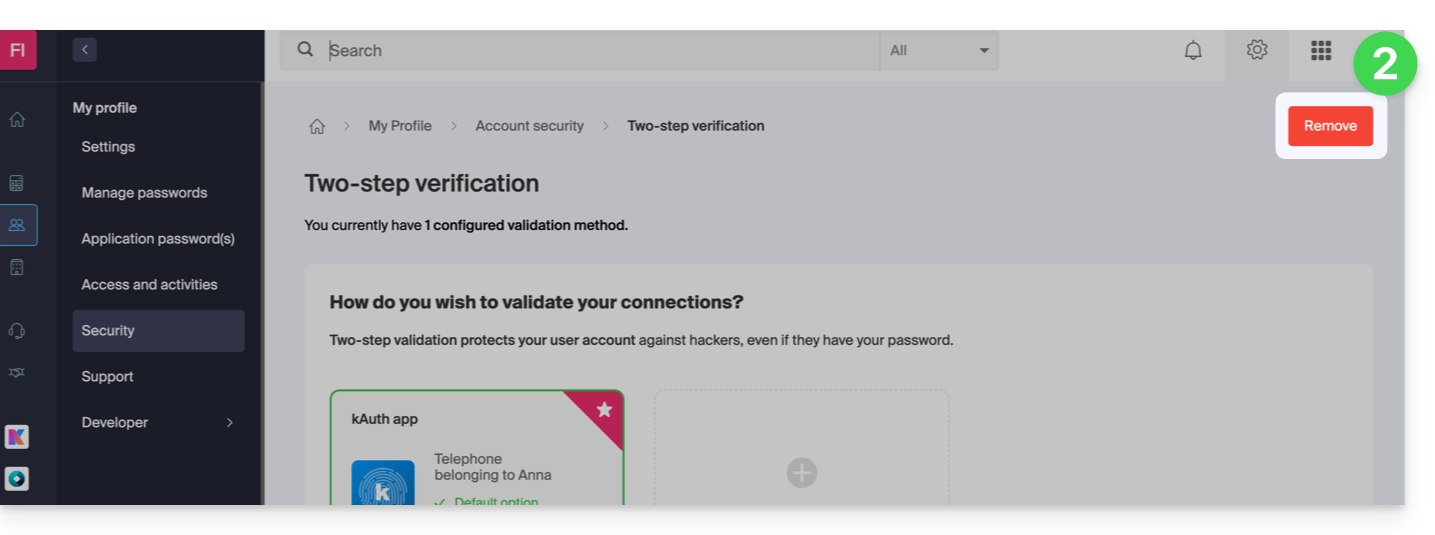Screen dimensions: 1435x535
Task: Open notifications bell icon
Action: [1193, 50]
